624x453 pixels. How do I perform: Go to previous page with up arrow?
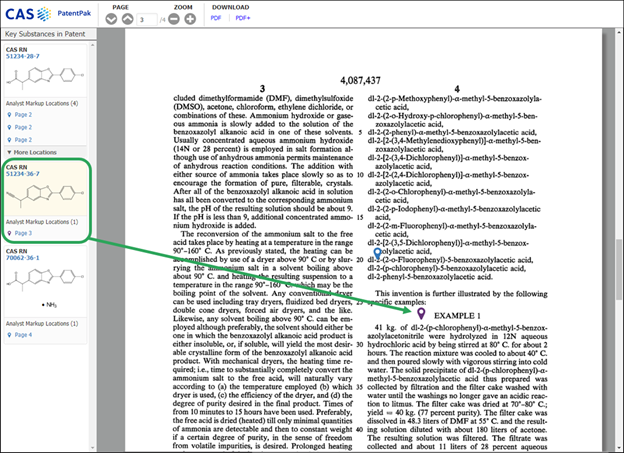coord(127,19)
